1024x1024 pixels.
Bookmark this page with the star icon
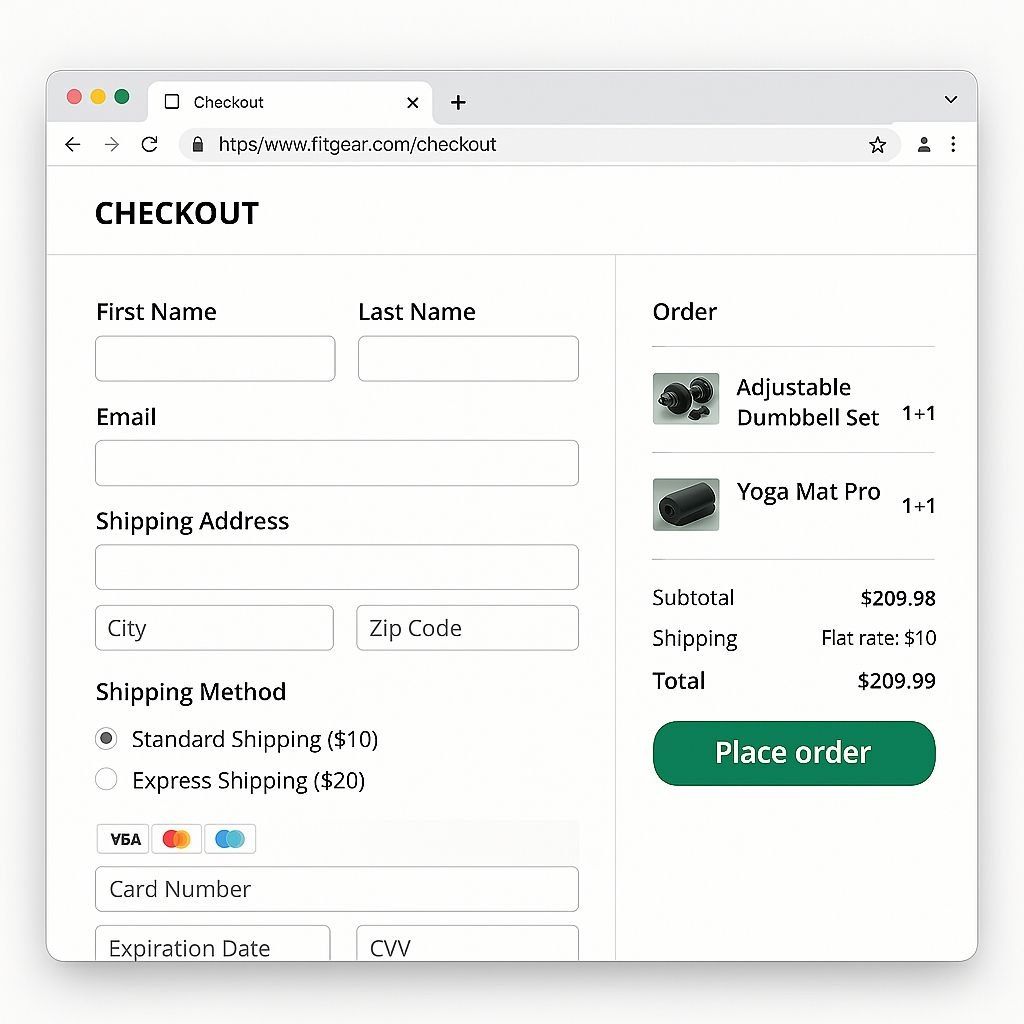(x=877, y=145)
